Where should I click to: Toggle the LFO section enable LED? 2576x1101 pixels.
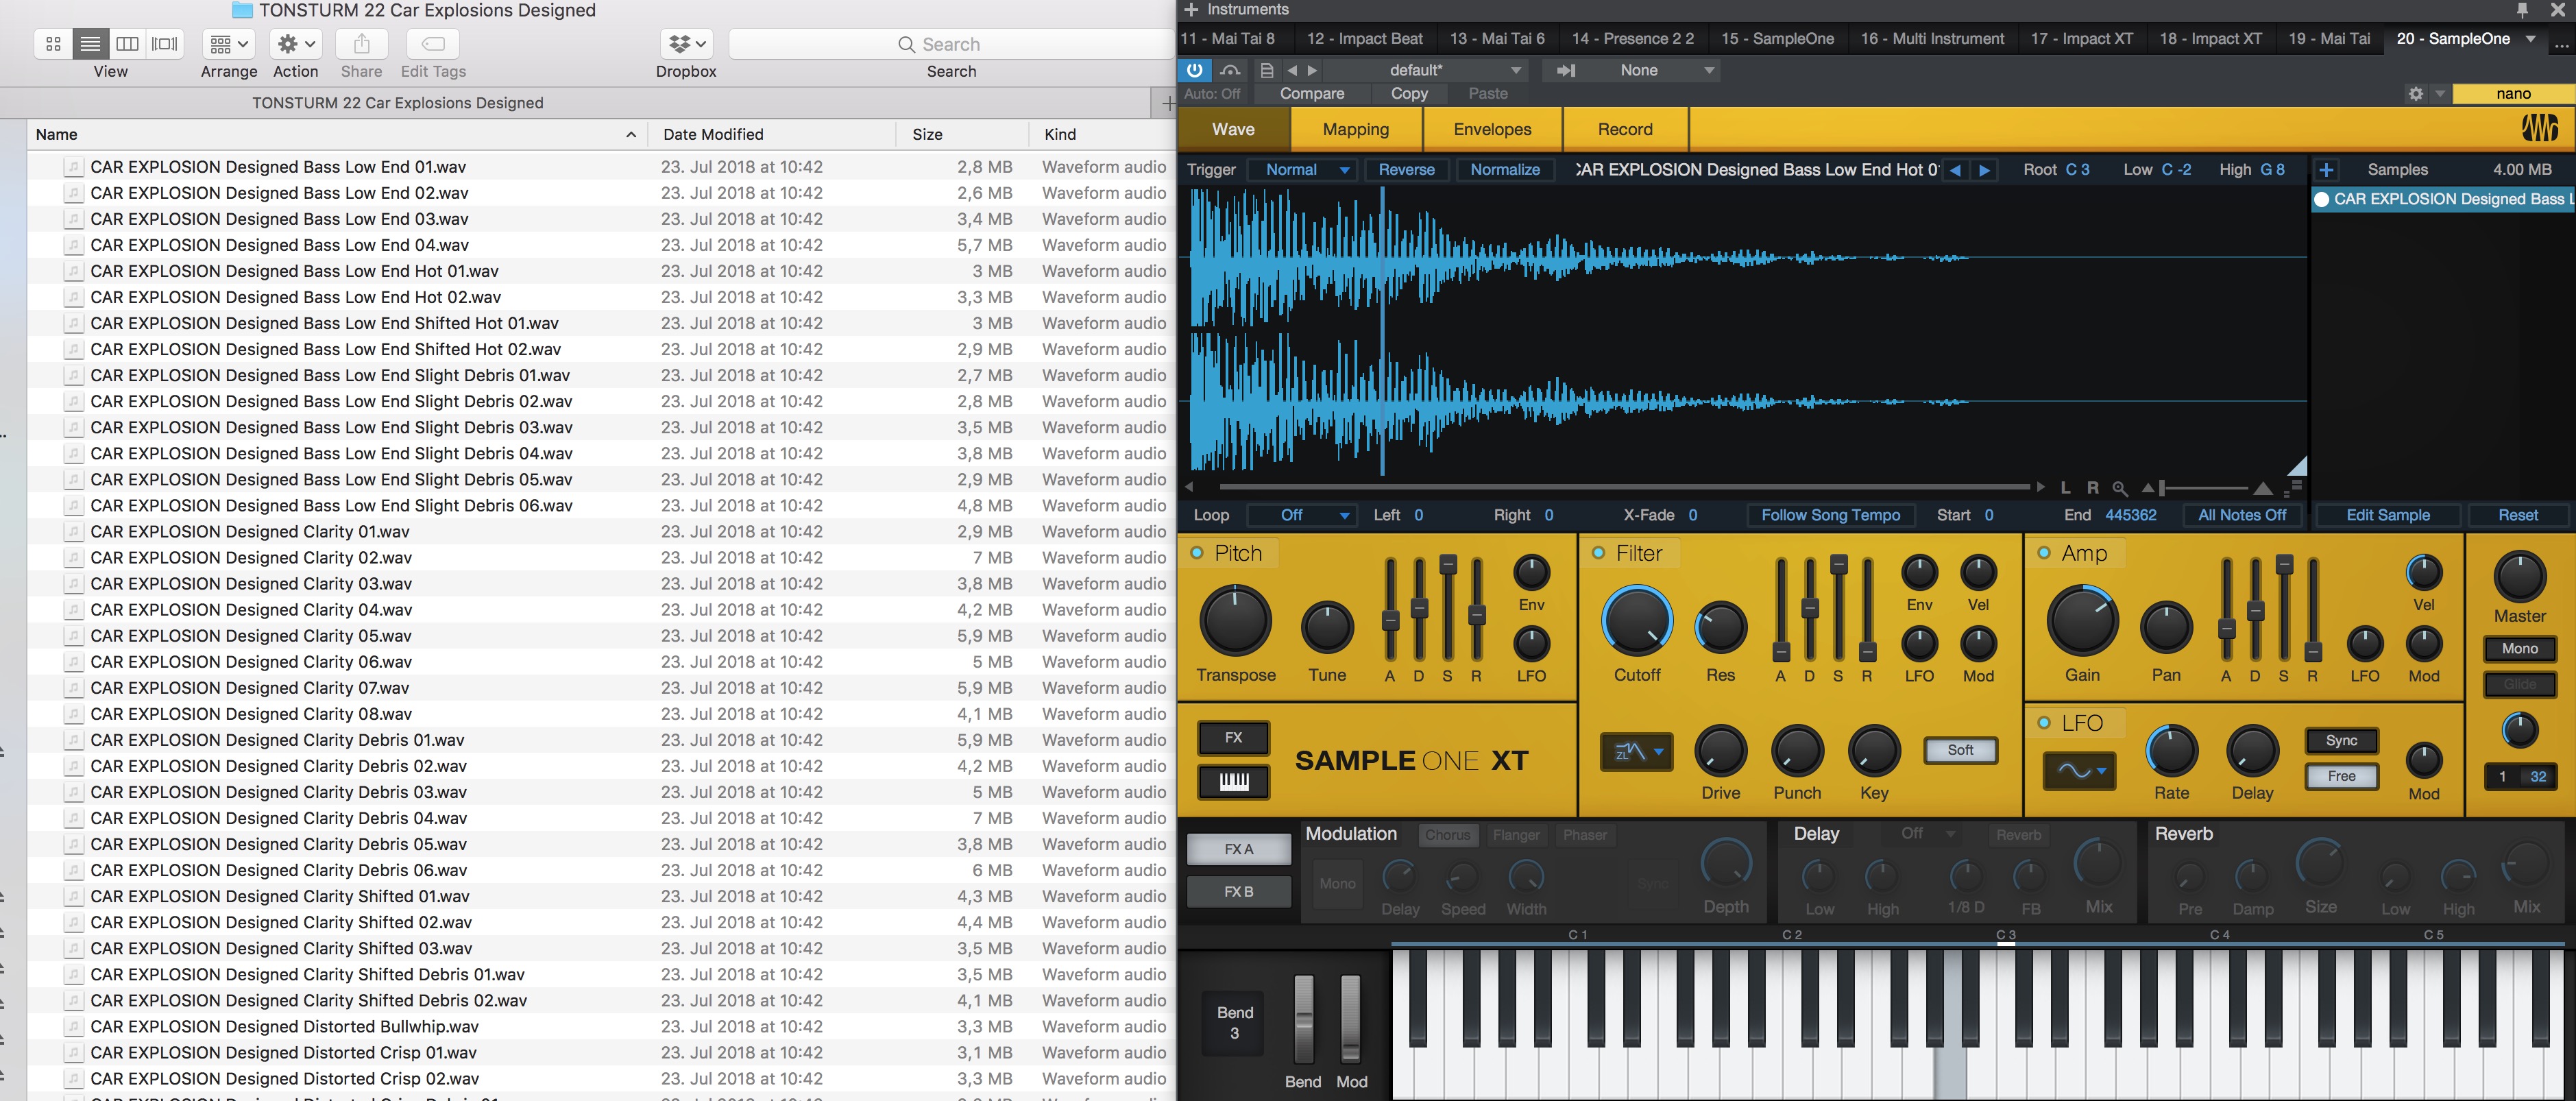point(2044,722)
